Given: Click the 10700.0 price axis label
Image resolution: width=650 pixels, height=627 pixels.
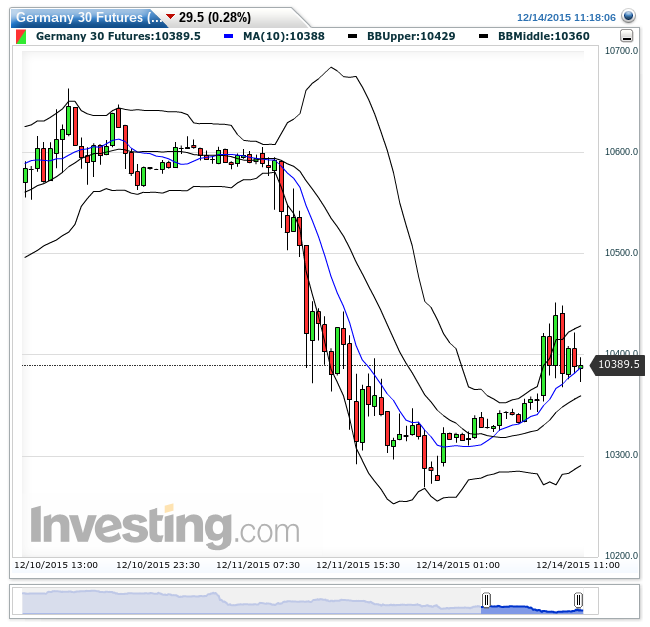Looking at the screenshot, I should [621, 51].
